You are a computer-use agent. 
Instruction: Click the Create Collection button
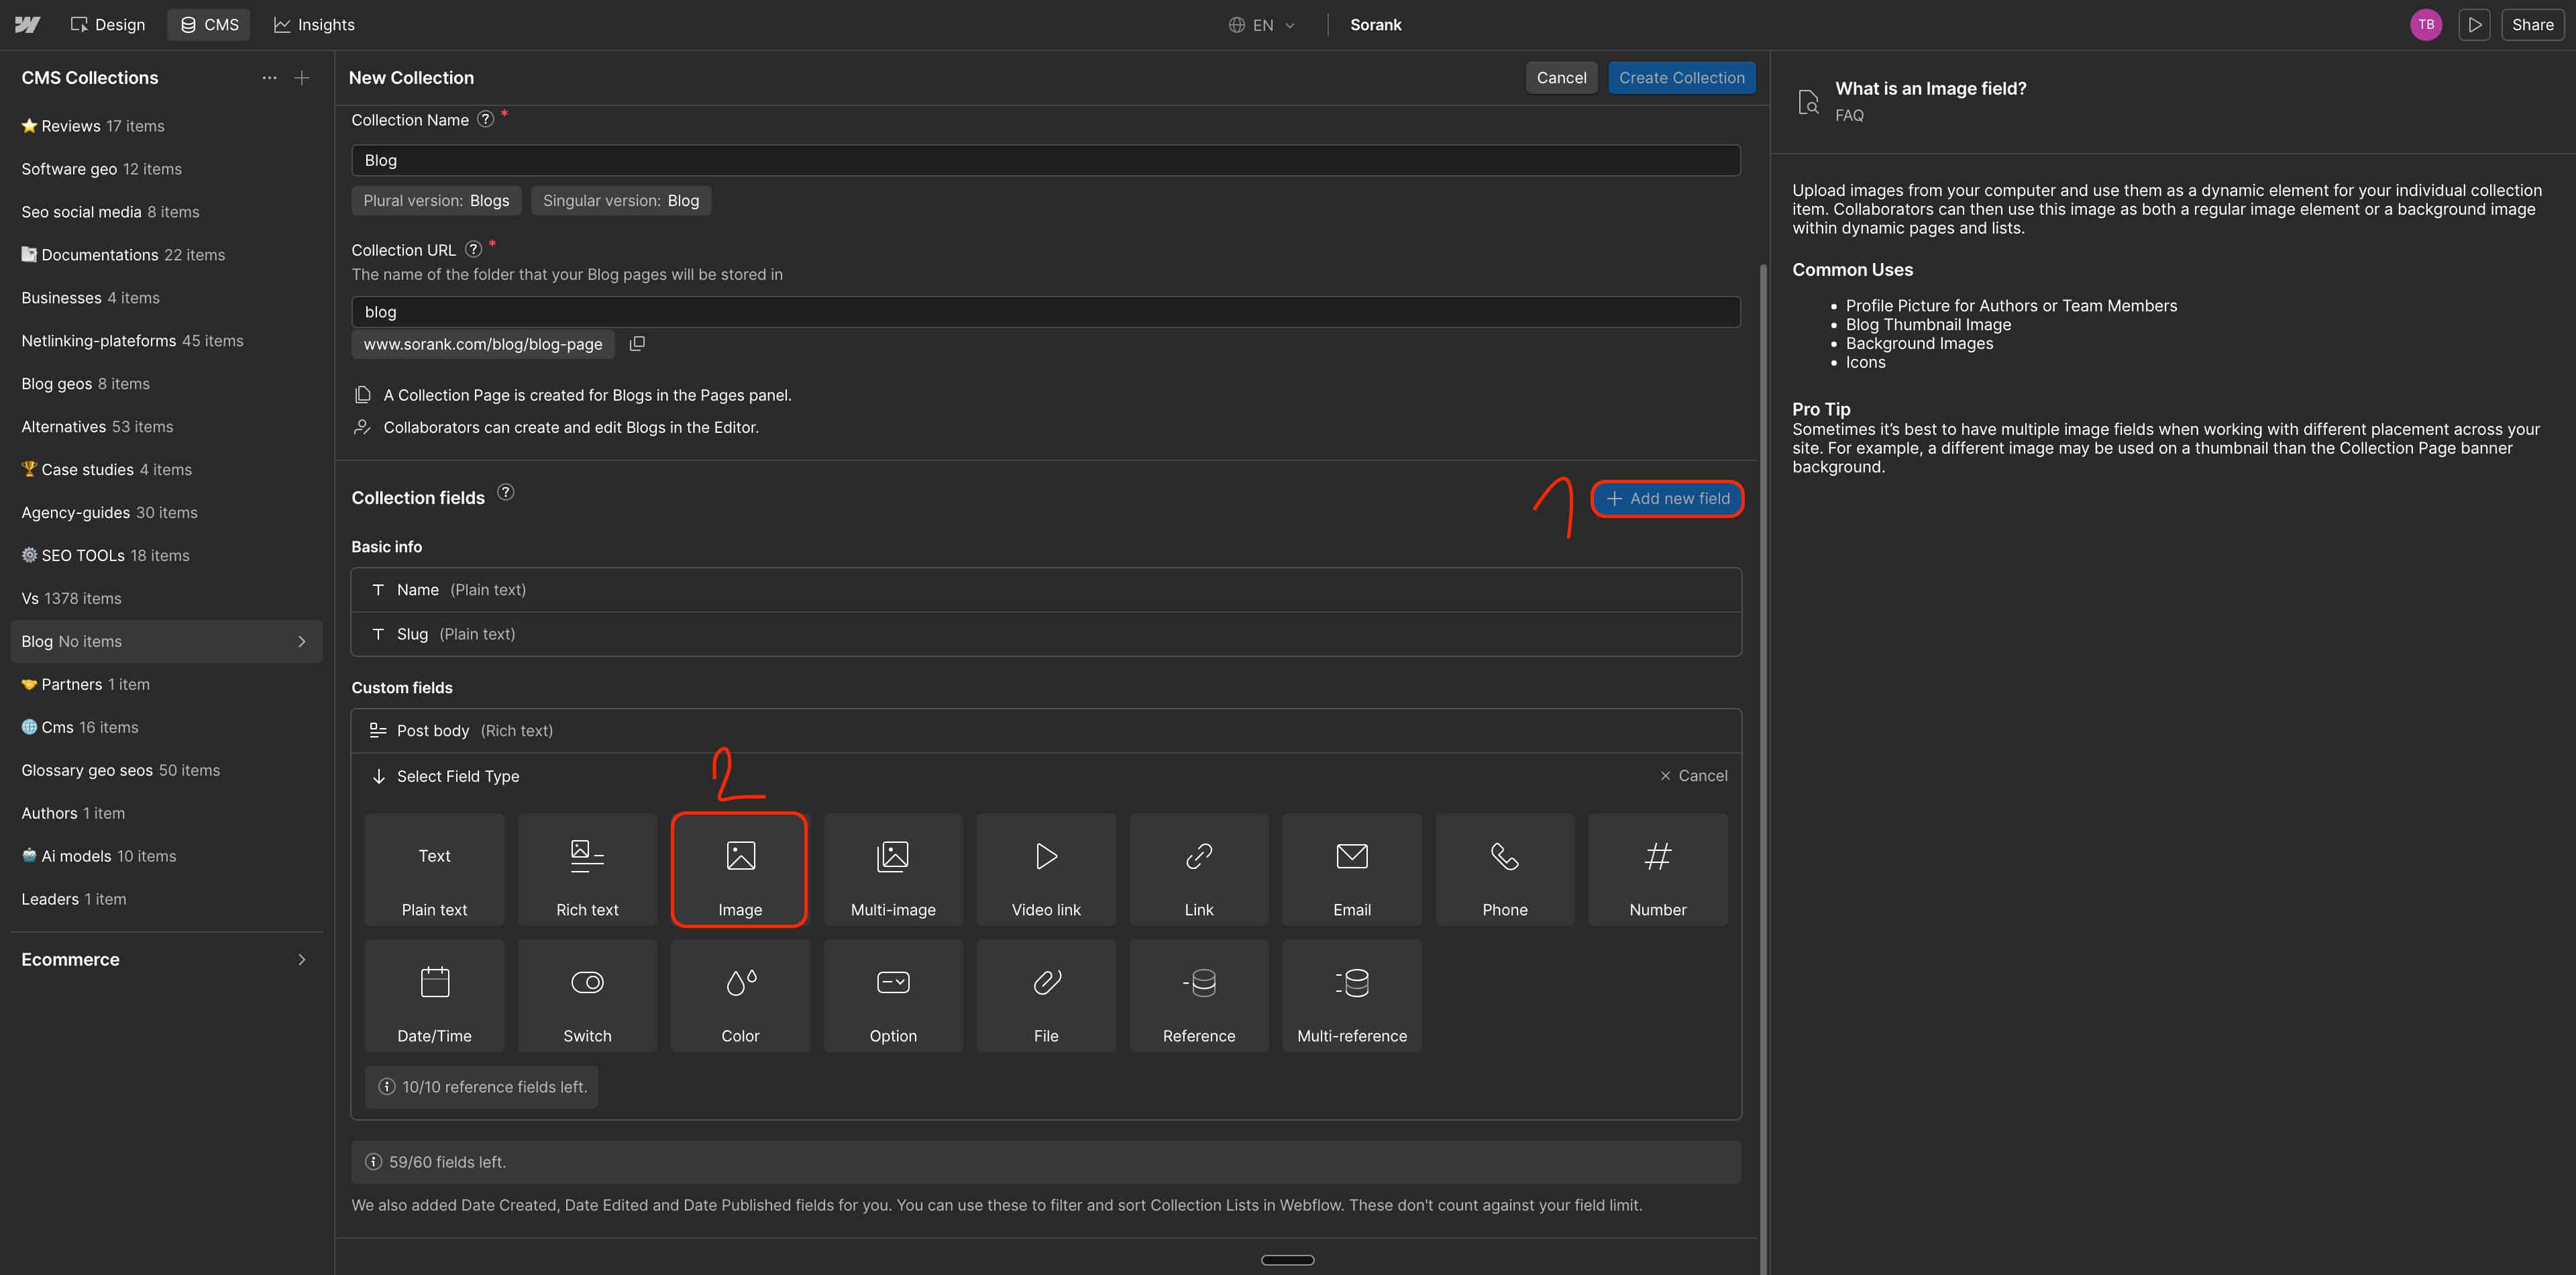click(1681, 77)
